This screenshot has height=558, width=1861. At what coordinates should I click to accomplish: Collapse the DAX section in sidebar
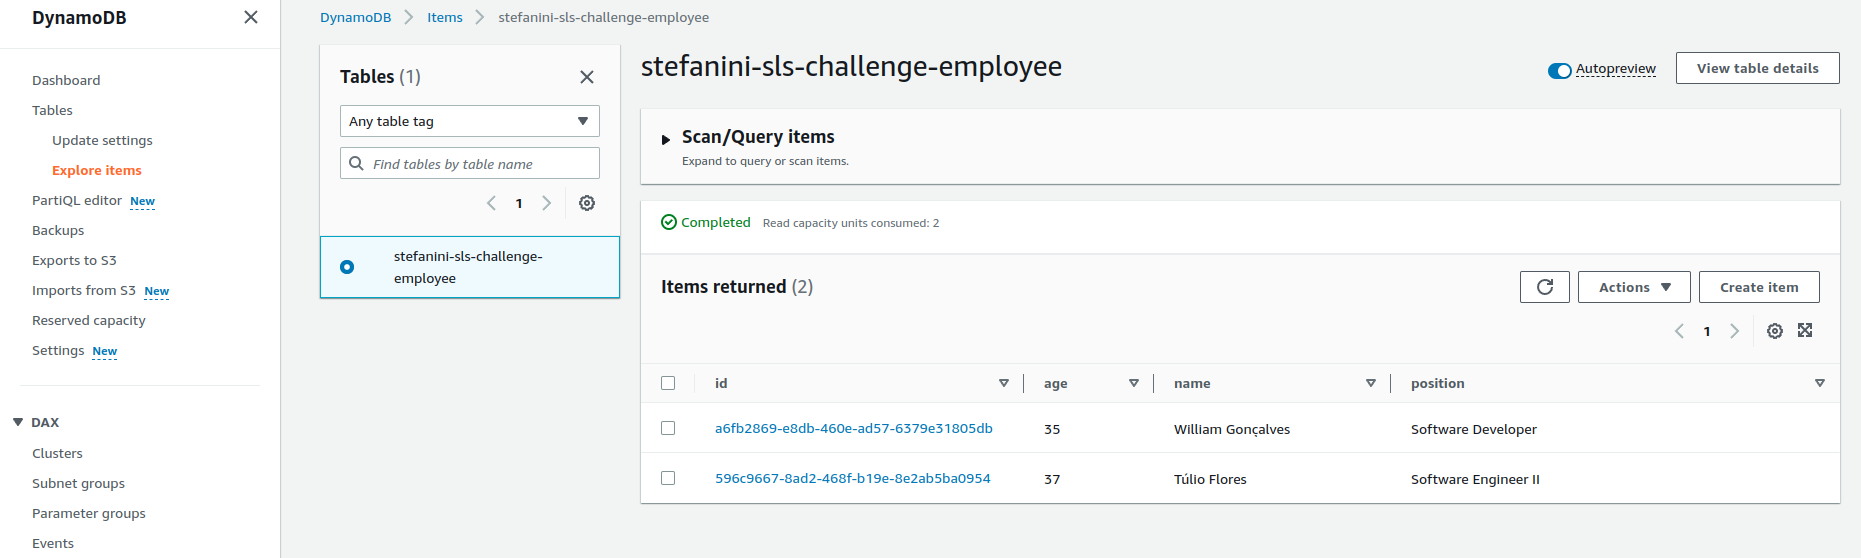[18, 422]
